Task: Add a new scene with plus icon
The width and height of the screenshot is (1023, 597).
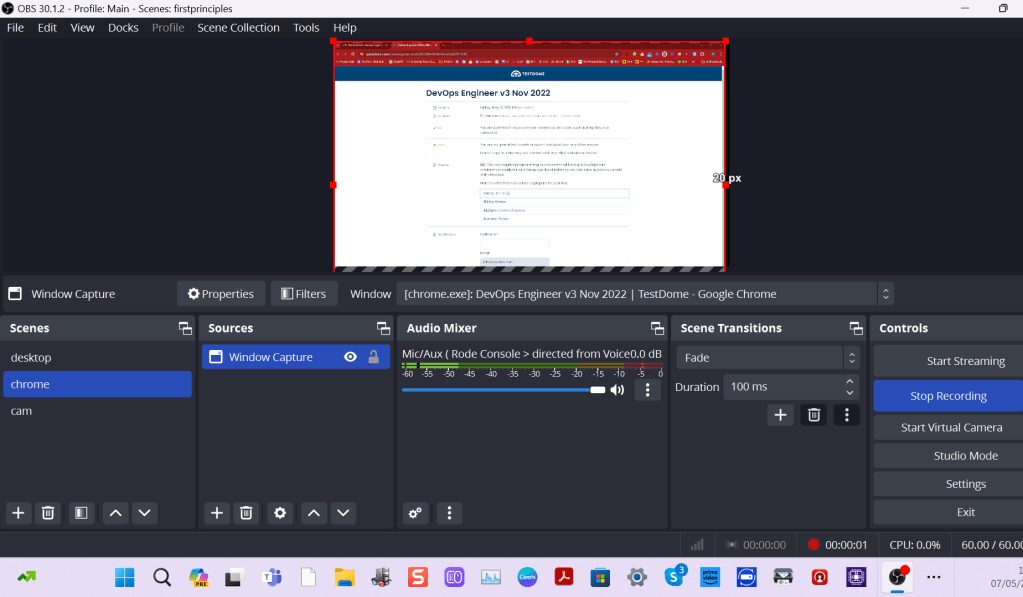Action: [18, 513]
